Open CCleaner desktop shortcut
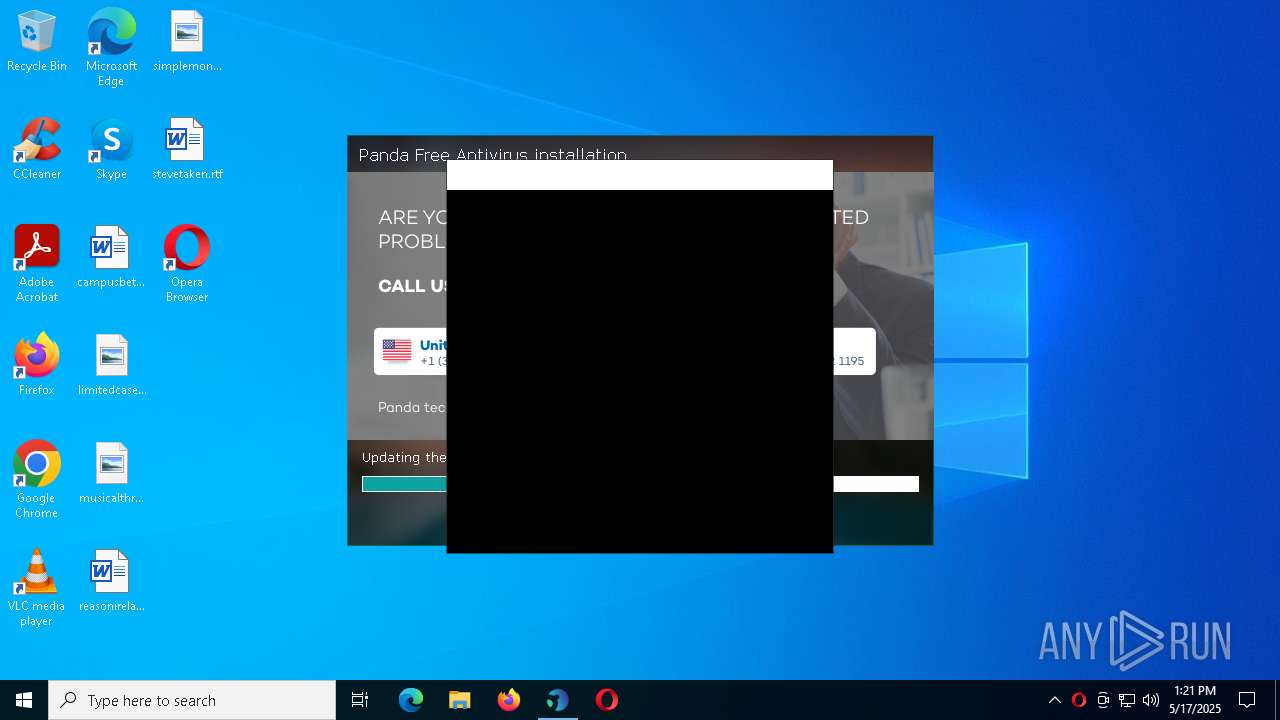Viewport: 1280px width, 720px height. (37, 150)
